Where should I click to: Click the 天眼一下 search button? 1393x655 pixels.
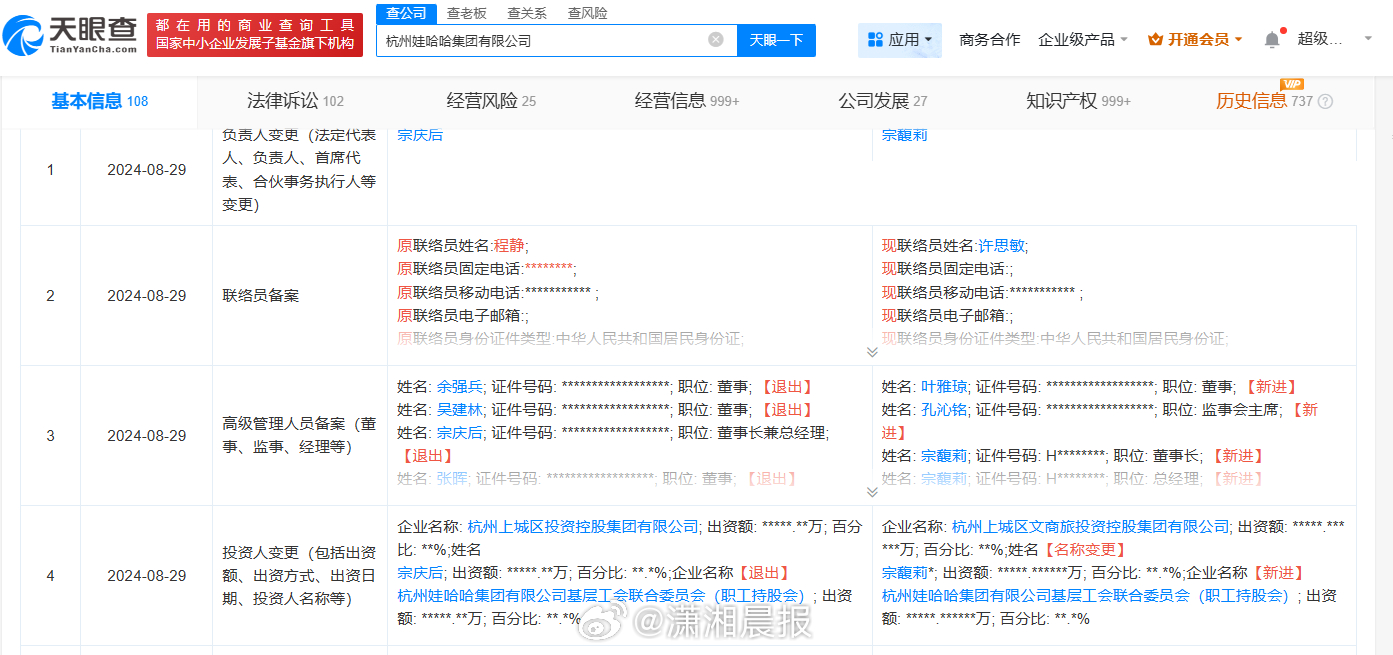point(777,40)
